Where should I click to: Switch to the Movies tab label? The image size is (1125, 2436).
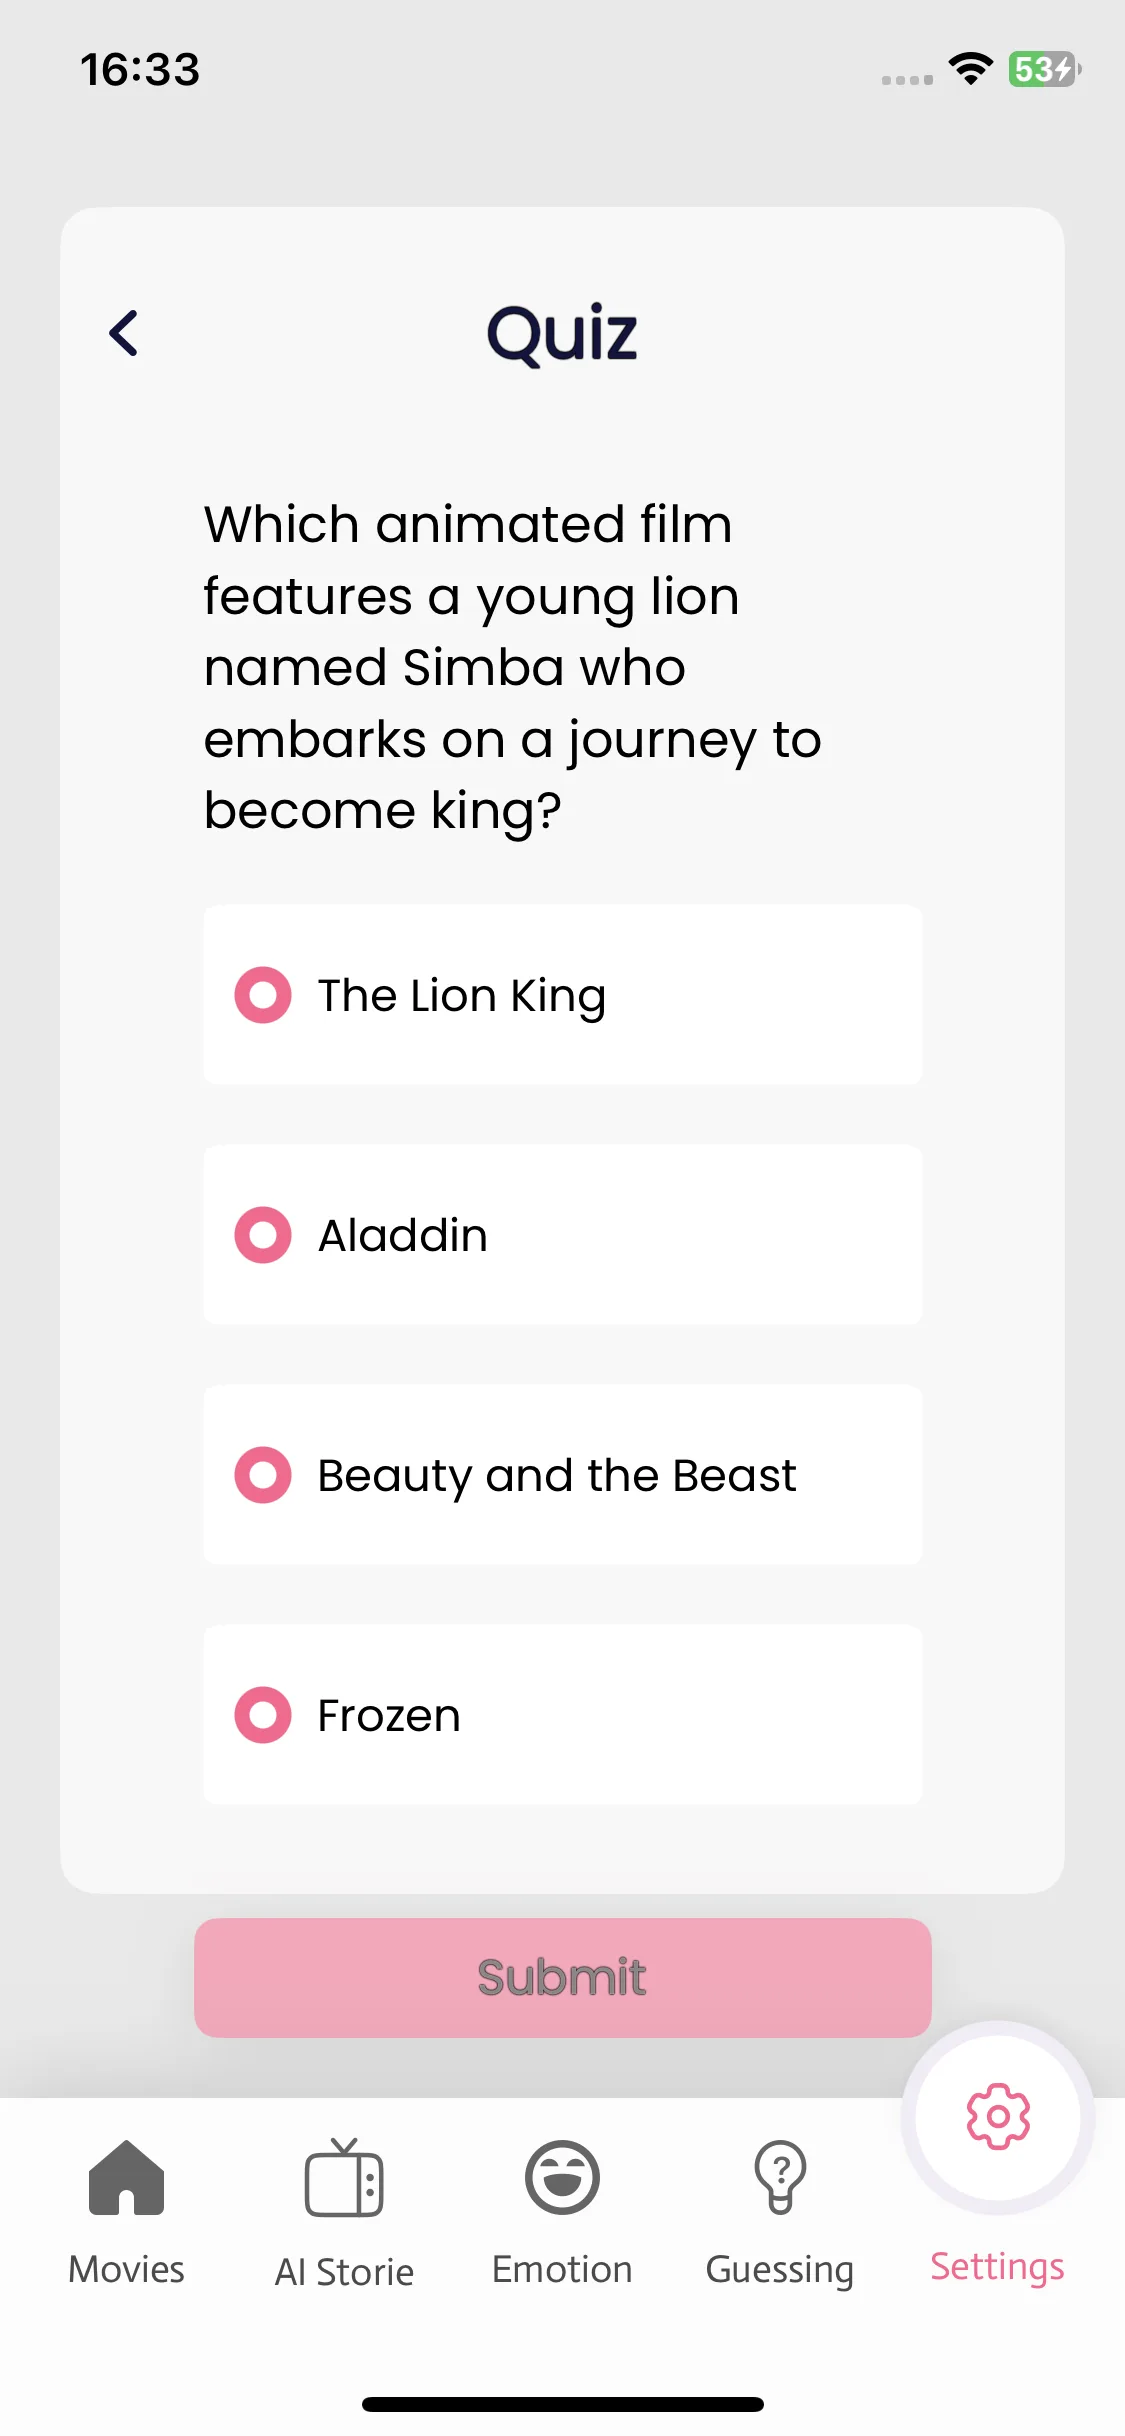point(126,2269)
